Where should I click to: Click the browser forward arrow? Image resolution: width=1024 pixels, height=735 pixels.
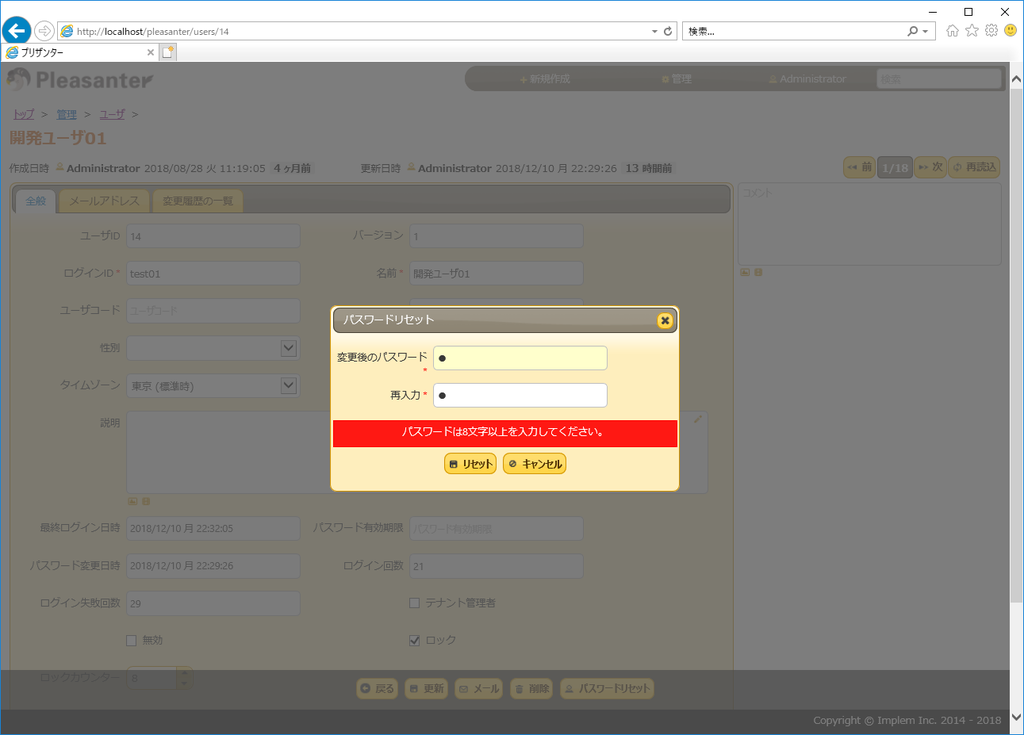click(x=44, y=31)
